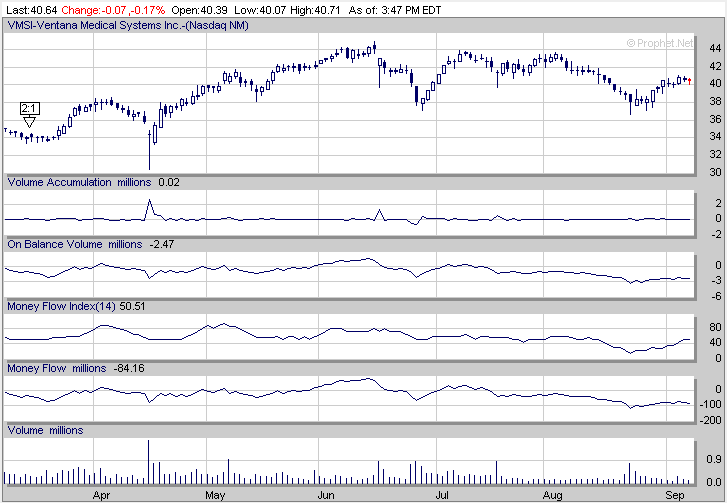Click the 'Jun' label on date axis

tap(326, 495)
